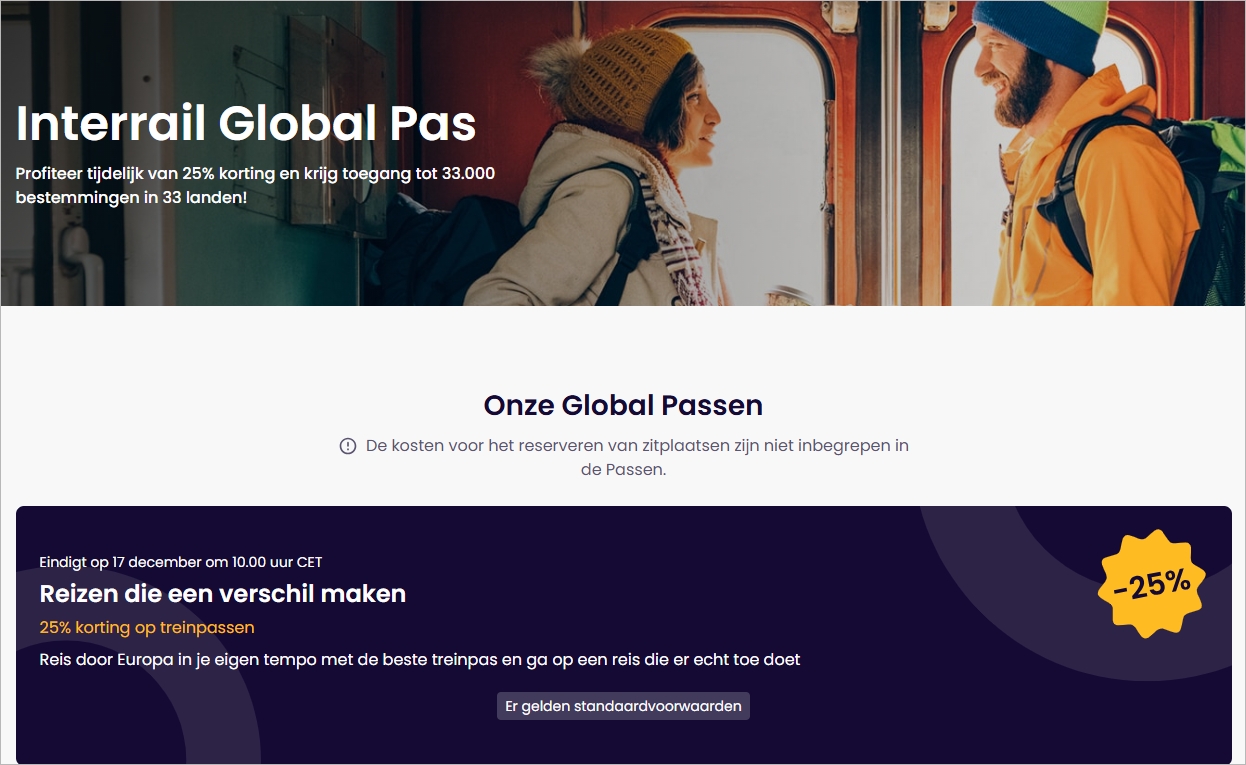1246x765 pixels.
Task: Click the yellow -25% discount badge
Action: click(1151, 584)
